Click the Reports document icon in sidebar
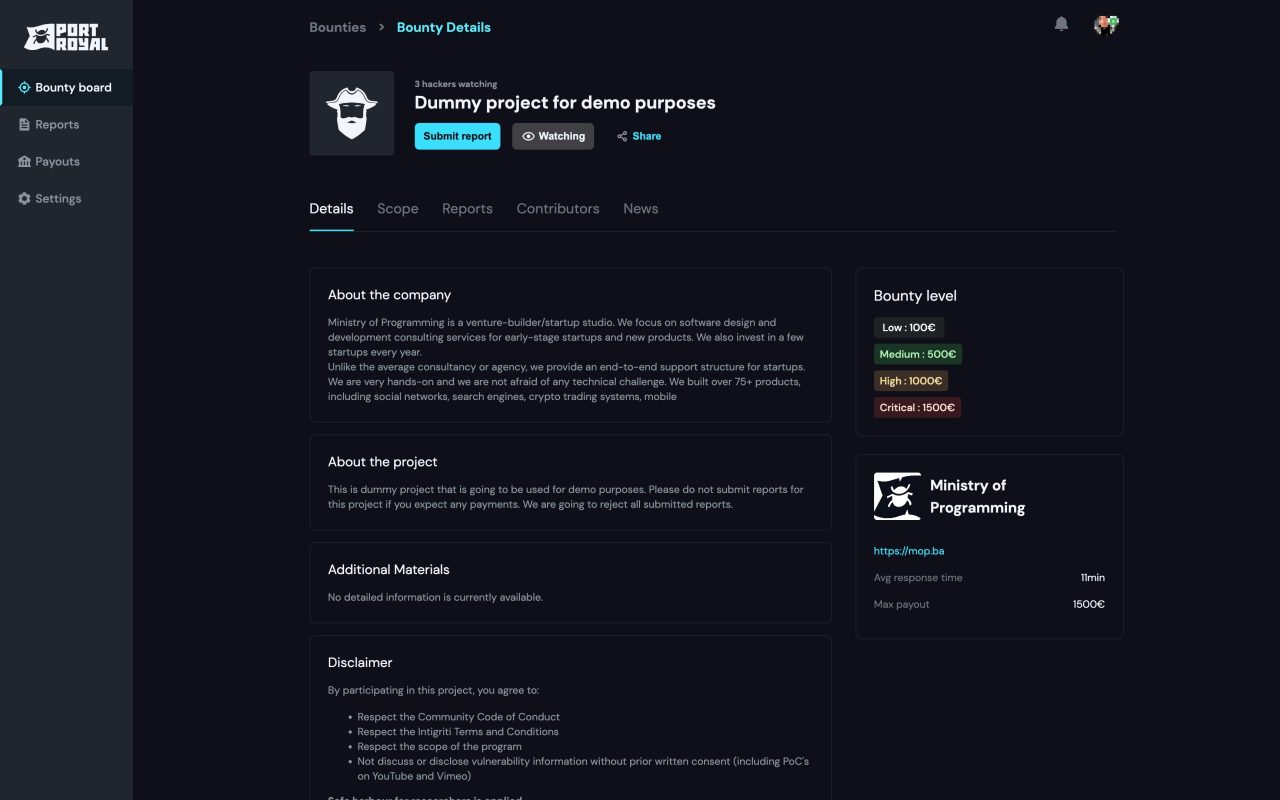The image size is (1280, 800). pyautogui.click(x=24, y=125)
